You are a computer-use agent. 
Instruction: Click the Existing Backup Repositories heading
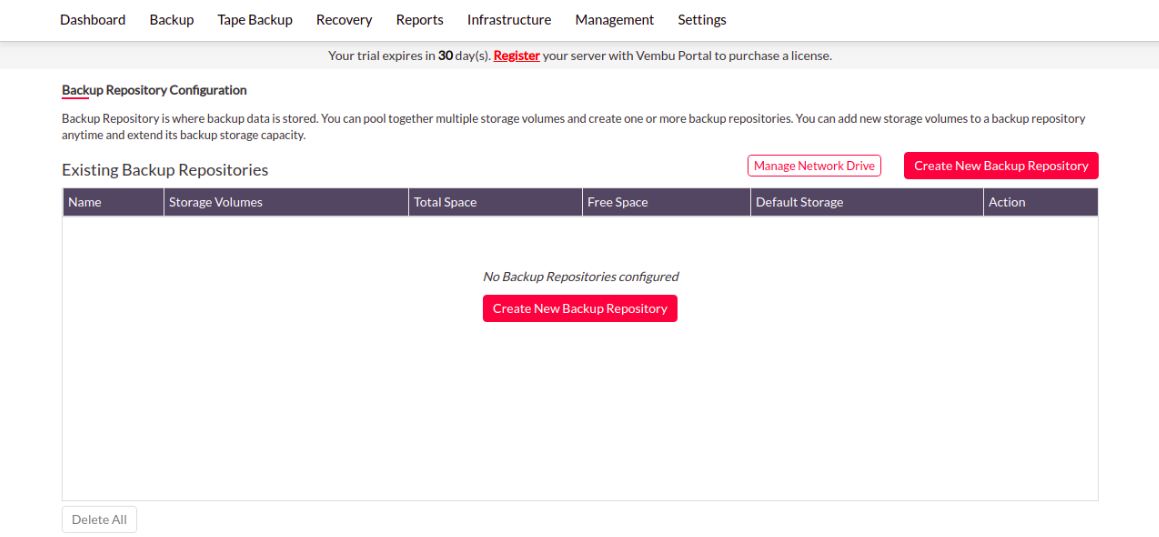(165, 171)
